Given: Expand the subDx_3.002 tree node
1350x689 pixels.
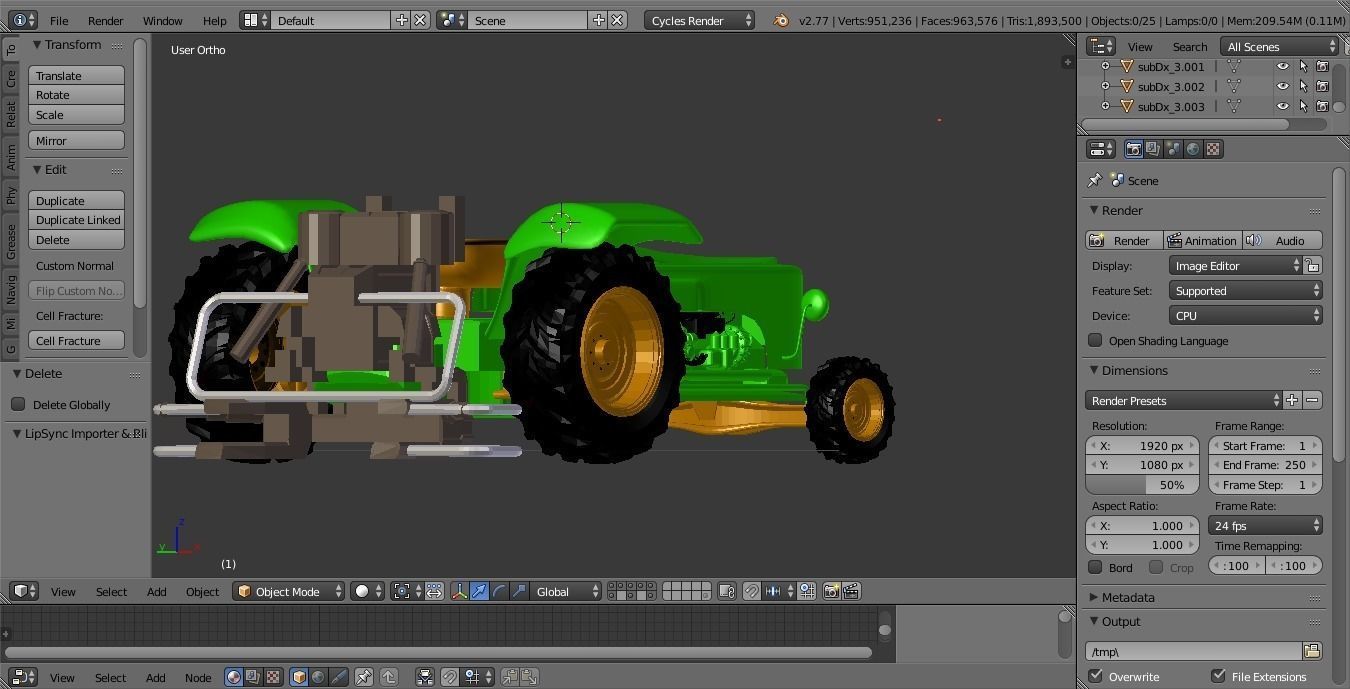Looking at the screenshot, I should pos(1105,86).
